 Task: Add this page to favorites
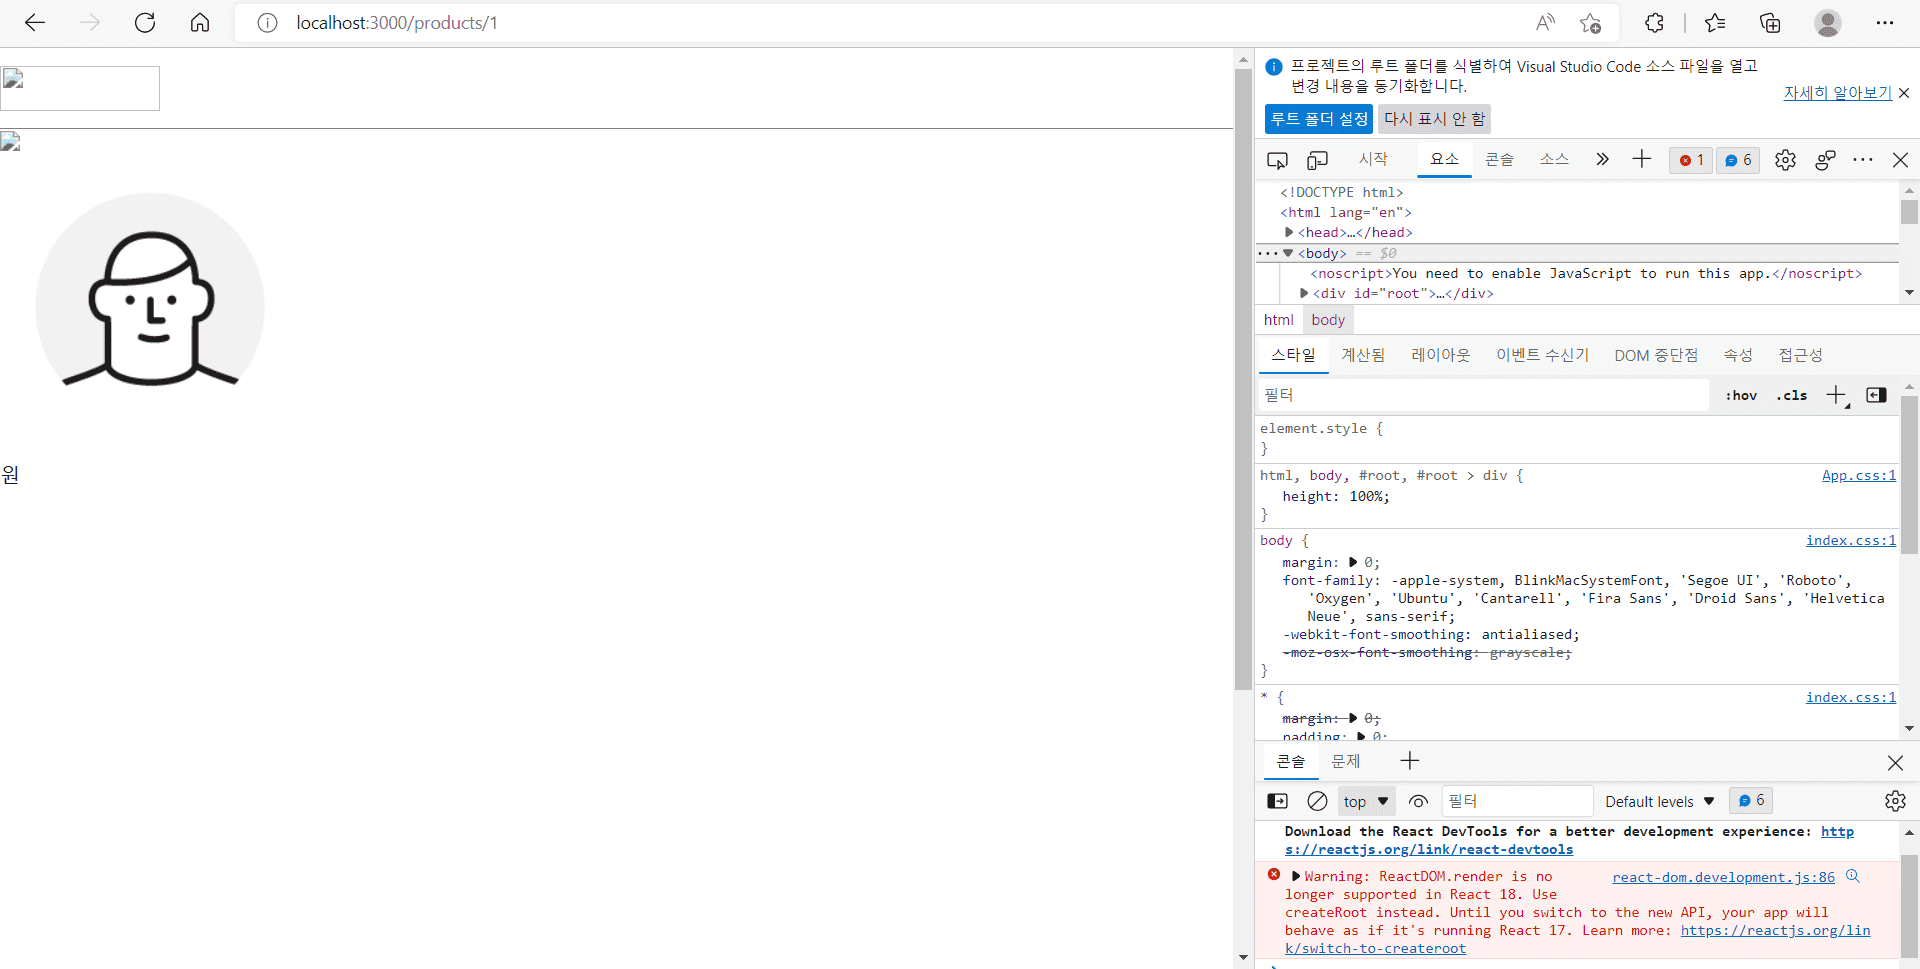(x=1591, y=23)
